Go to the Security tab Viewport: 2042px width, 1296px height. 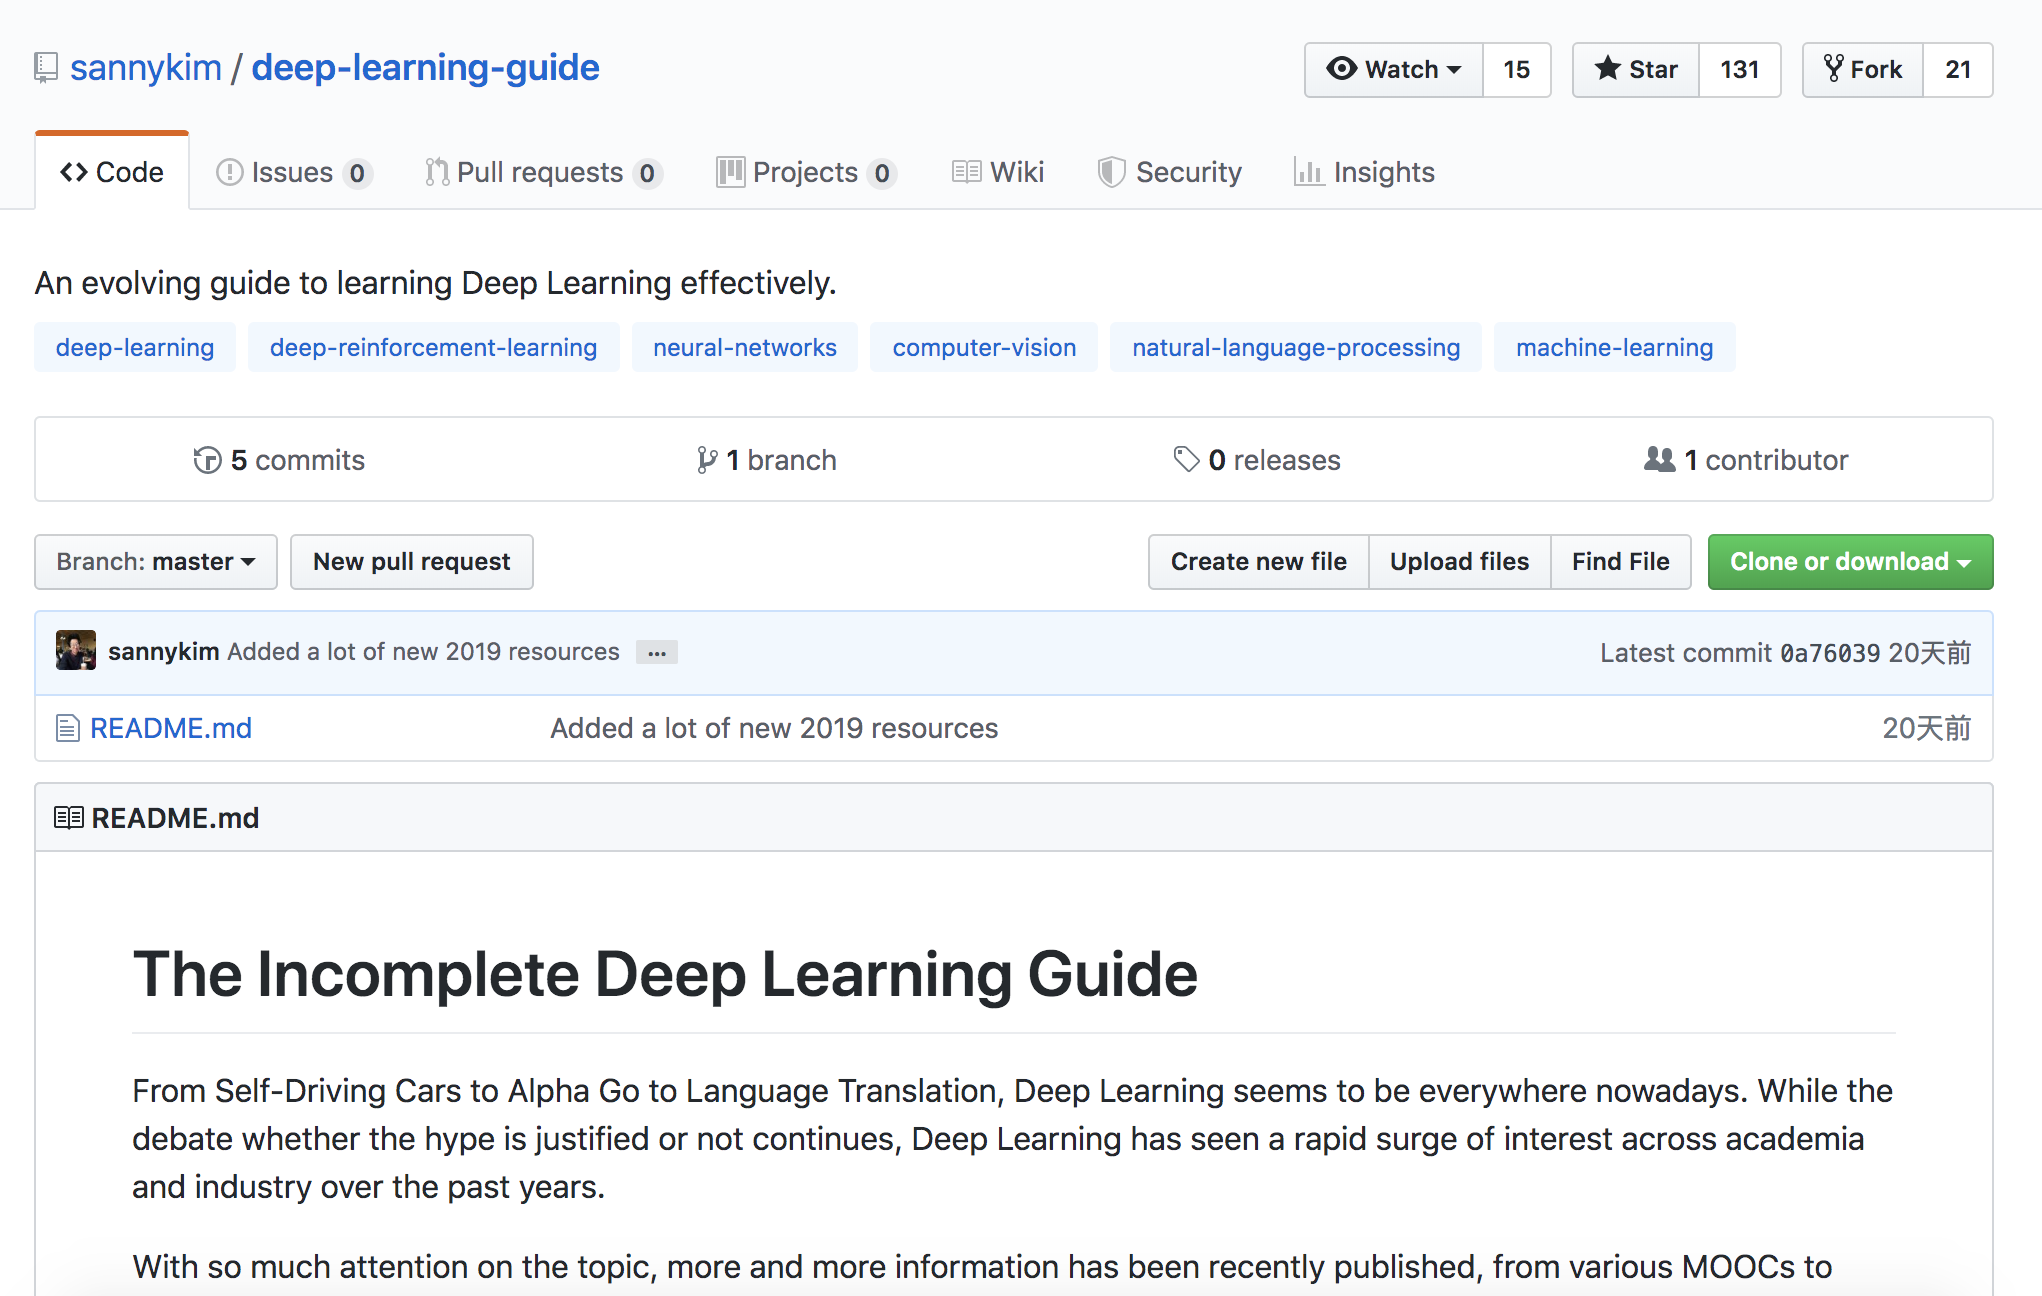pyautogui.click(x=1170, y=172)
